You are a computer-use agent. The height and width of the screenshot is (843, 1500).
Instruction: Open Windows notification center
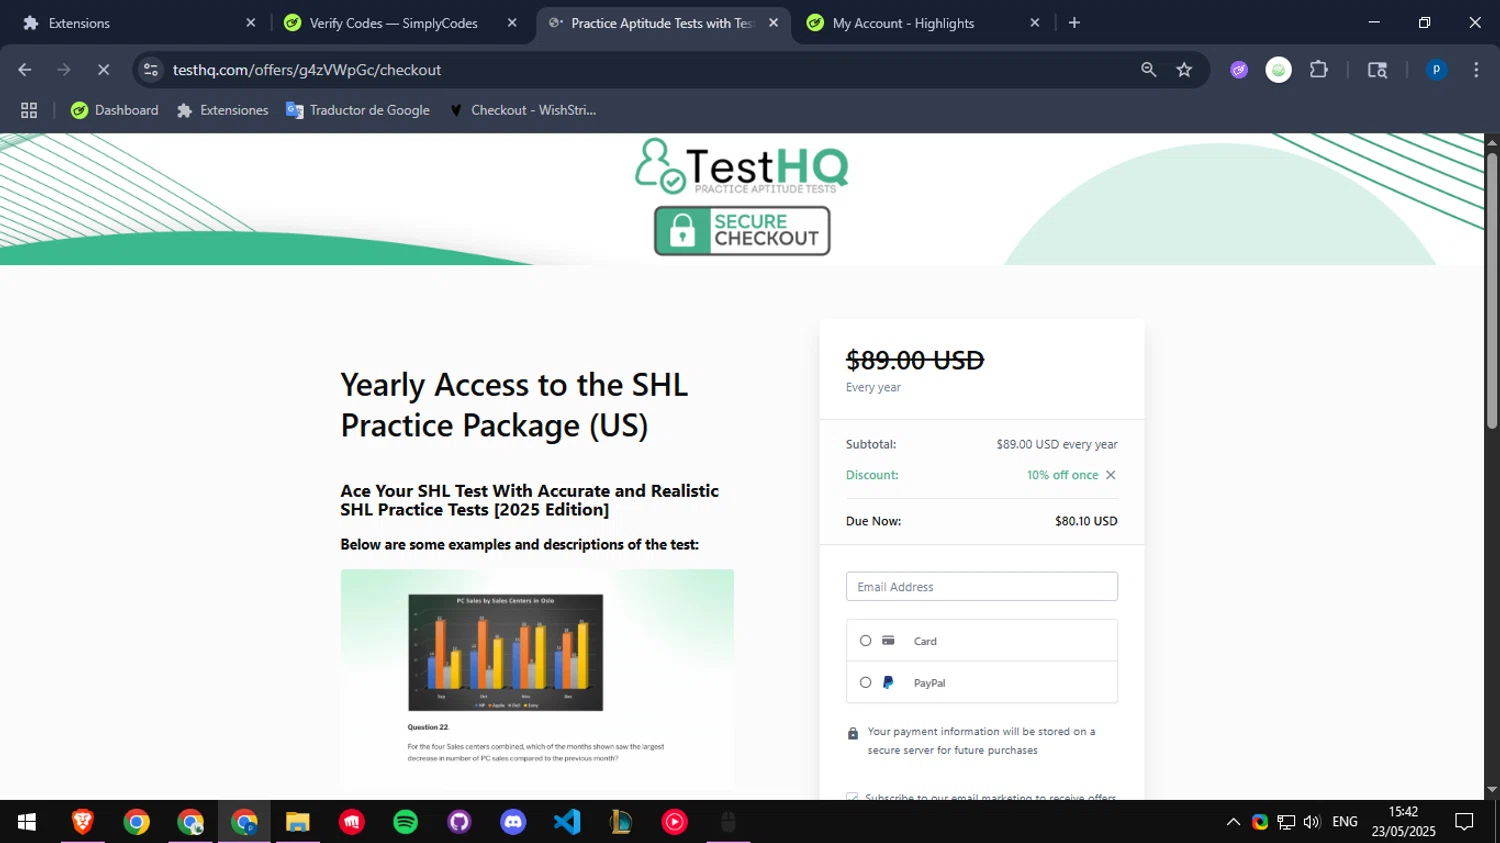[x=1465, y=822]
